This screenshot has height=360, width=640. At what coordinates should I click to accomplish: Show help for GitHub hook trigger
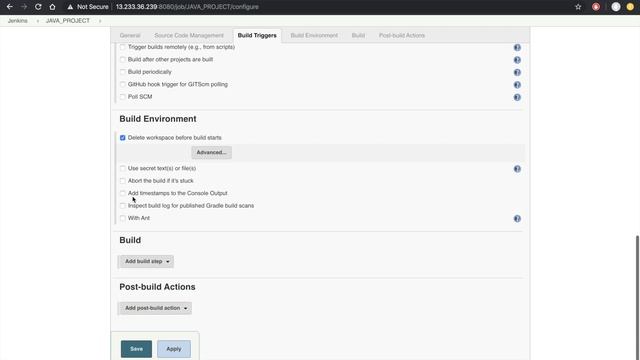[x=517, y=85]
